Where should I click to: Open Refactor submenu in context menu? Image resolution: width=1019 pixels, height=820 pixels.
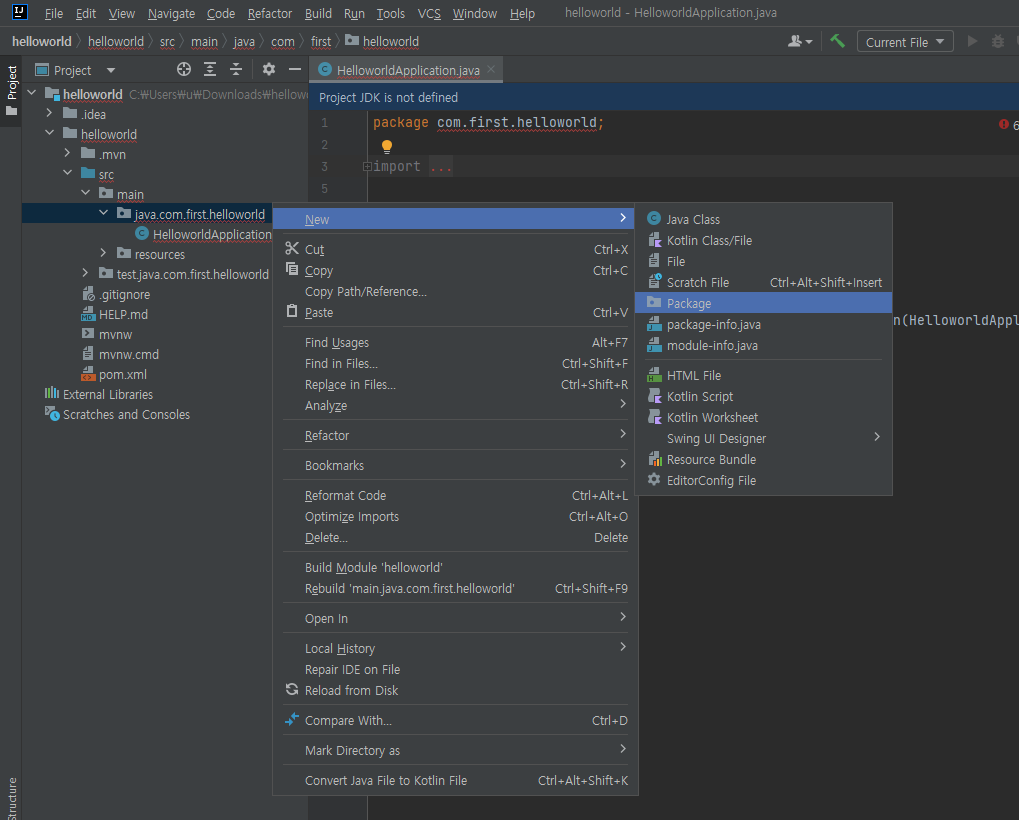pyautogui.click(x=456, y=435)
